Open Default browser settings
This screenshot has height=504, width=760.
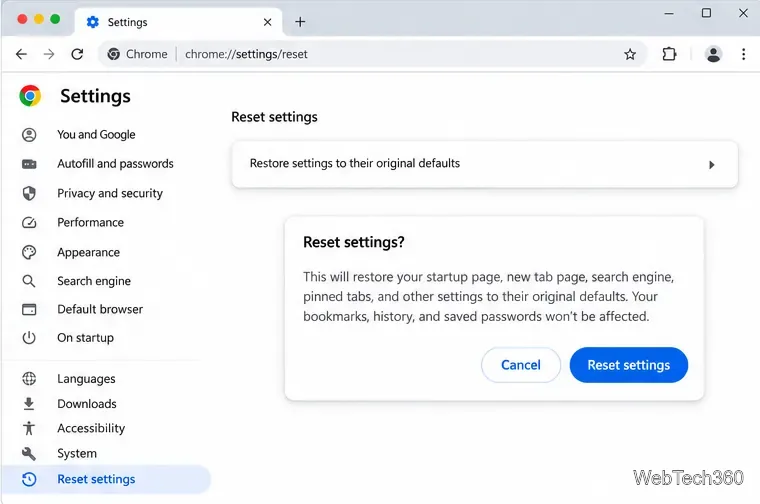tap(100, 309)
